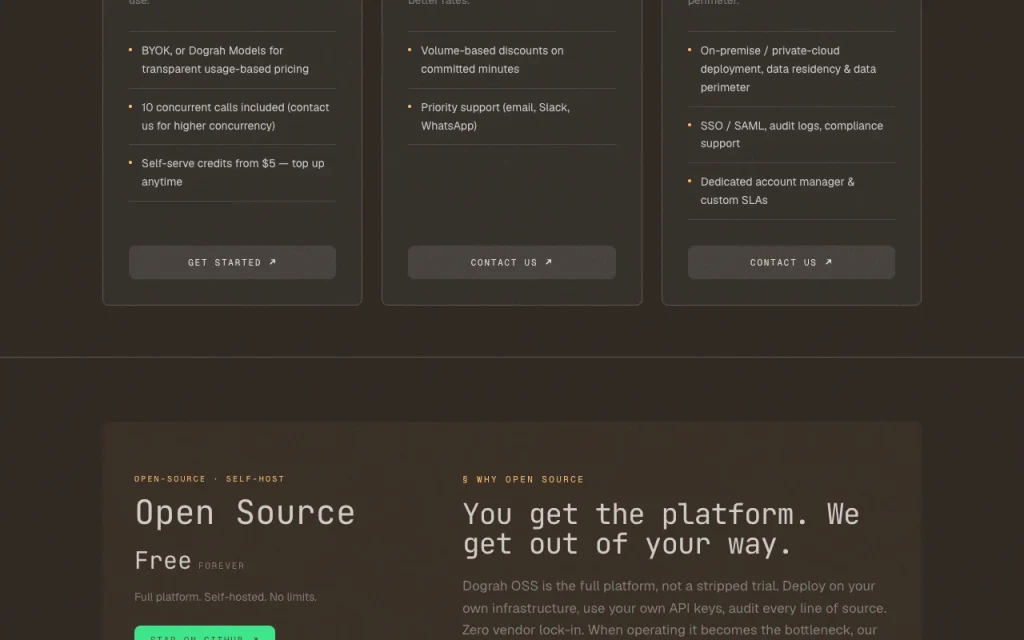This screenshot has height=640, width=1024.
Task: Click the You get the platform headline
Action: point(661,529)
